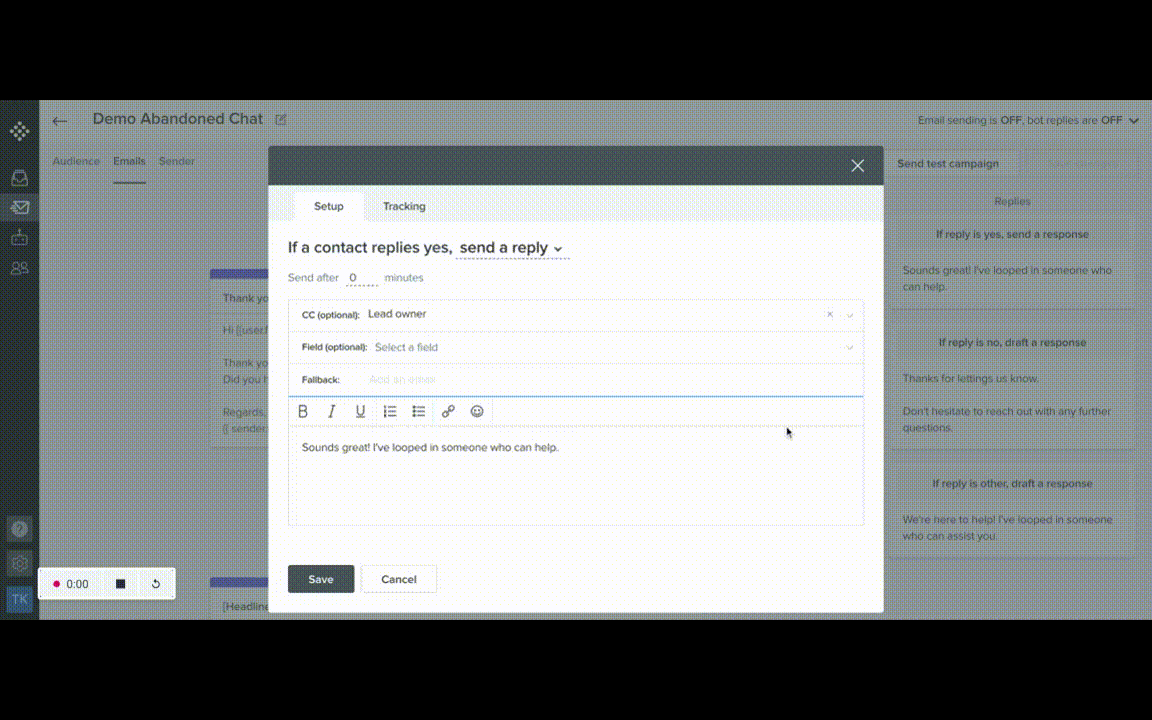Close the reply setup dialog

pyautogui.click(x=857, y=165)
